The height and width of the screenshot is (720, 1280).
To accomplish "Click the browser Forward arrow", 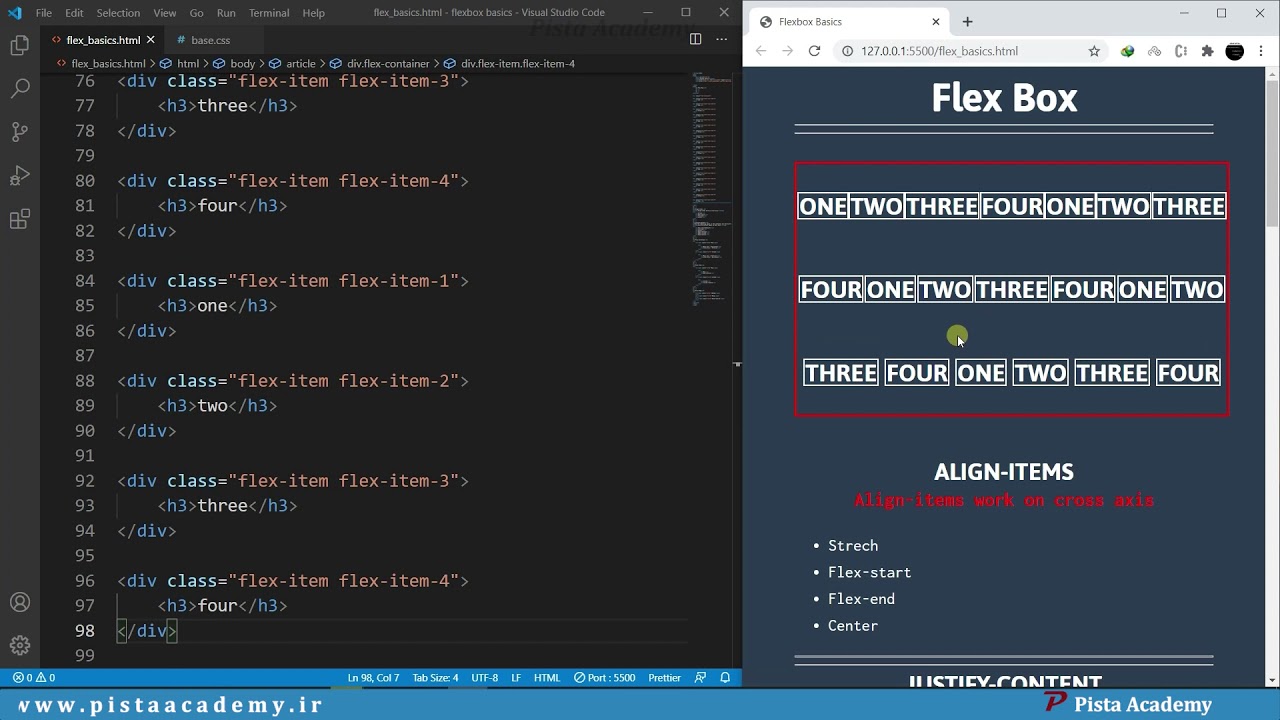I will [787, 51].
